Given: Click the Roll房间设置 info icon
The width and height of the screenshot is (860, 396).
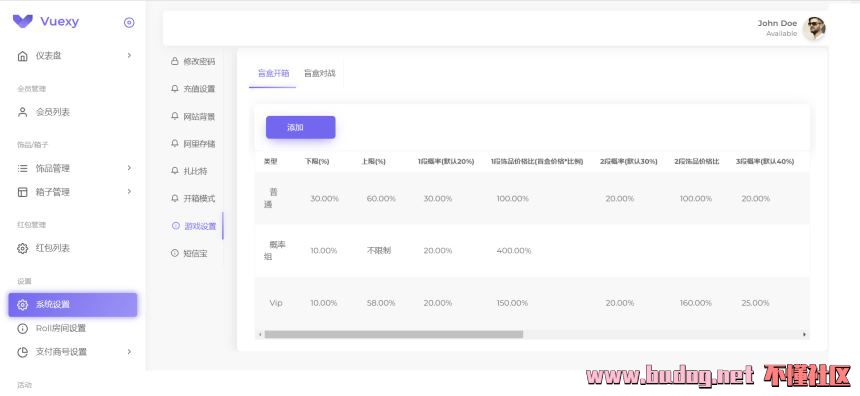Looking at the screenshot, I should [22, 329].
